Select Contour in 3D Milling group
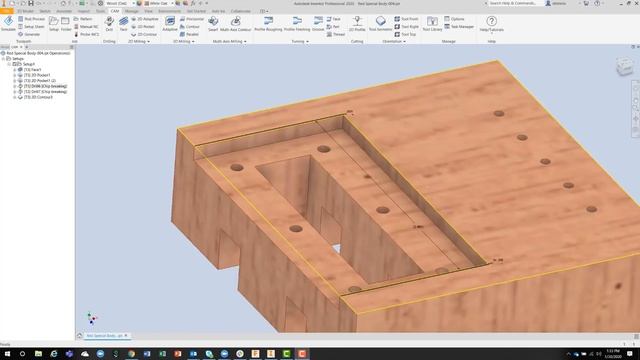640x360 pixels. [190, 27]
